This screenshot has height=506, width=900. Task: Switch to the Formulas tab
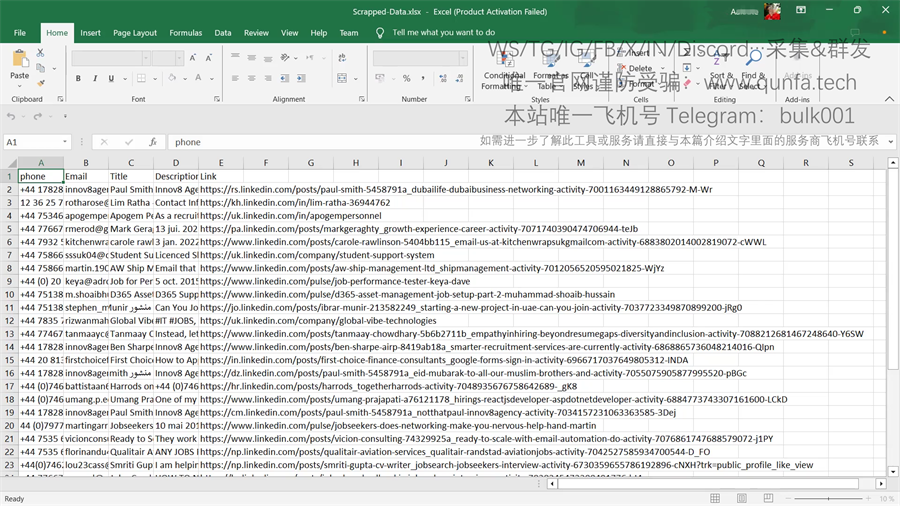pyautogui.click(x=185, y=33)
